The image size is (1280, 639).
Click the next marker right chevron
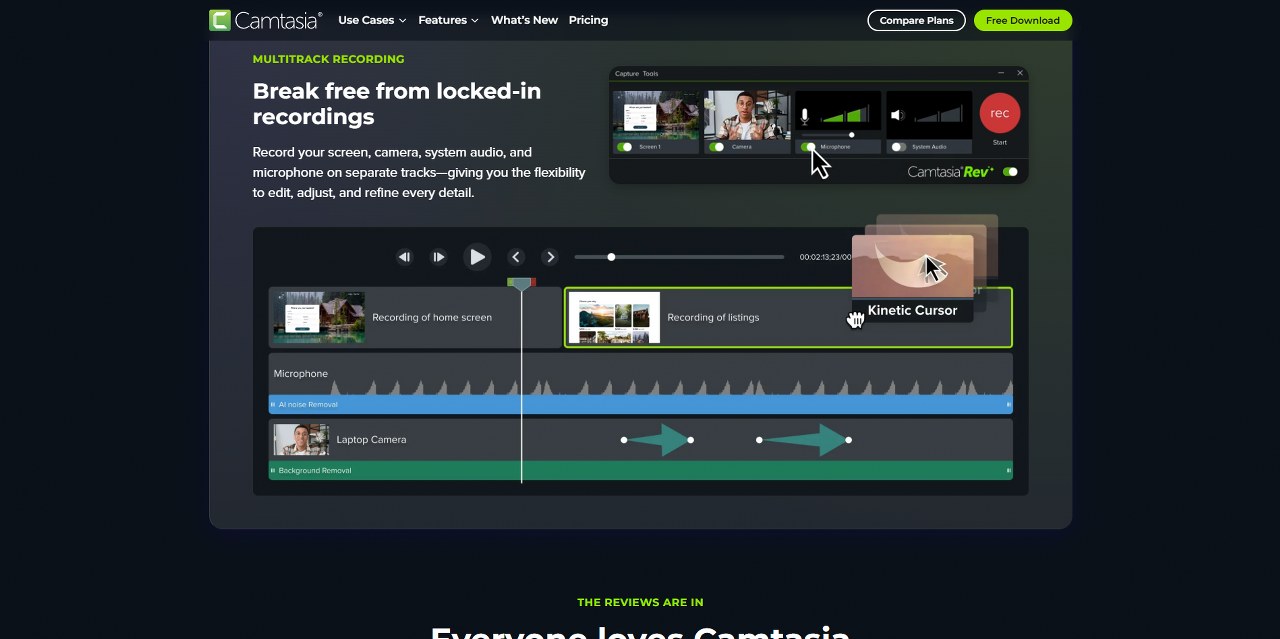point(549,257)
